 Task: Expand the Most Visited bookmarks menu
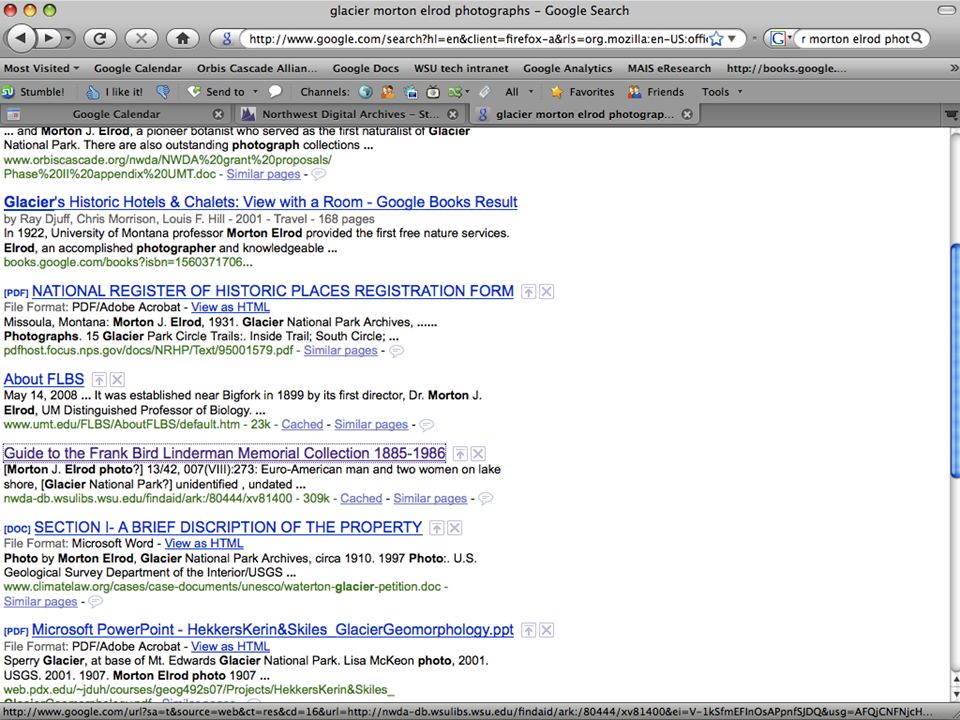coord(42,69)
